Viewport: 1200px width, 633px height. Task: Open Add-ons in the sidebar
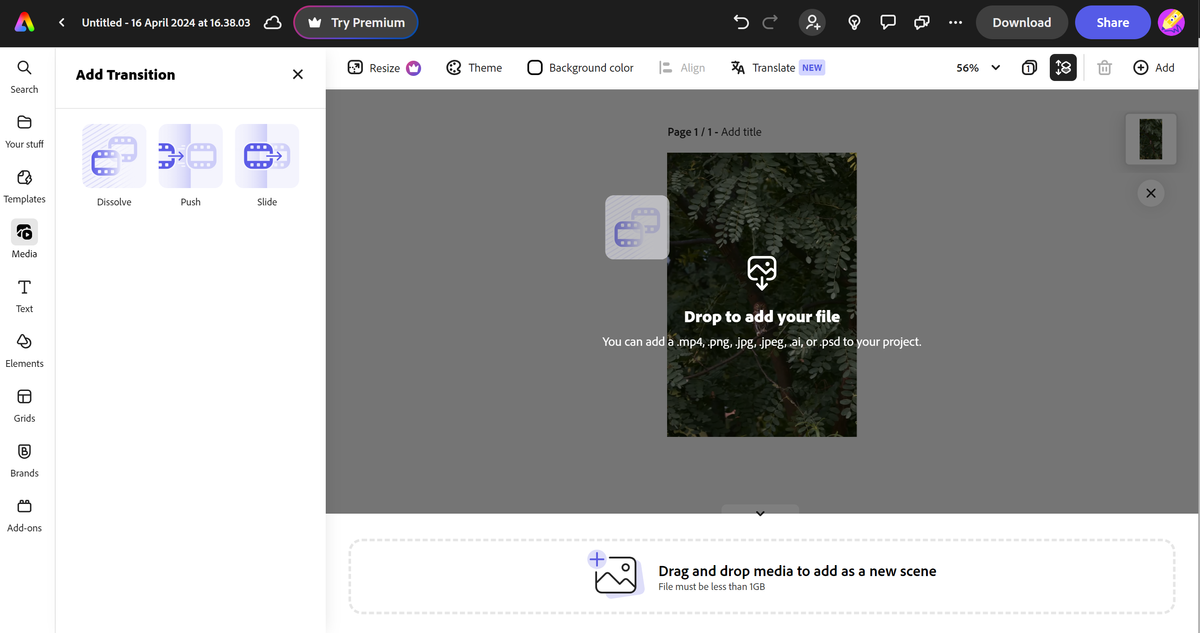click(24, 515)
